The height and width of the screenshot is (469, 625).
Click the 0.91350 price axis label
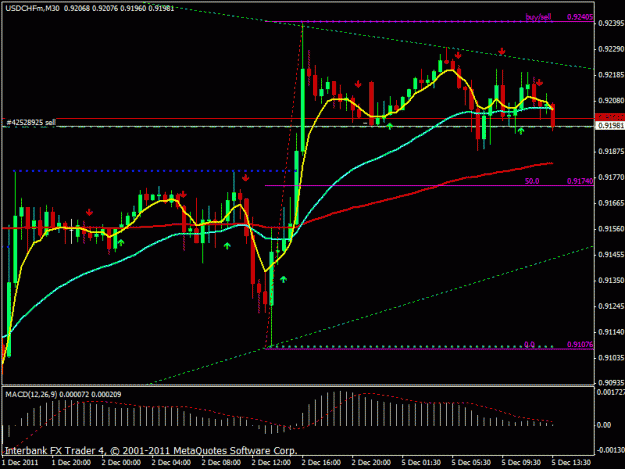click(611, 281)
